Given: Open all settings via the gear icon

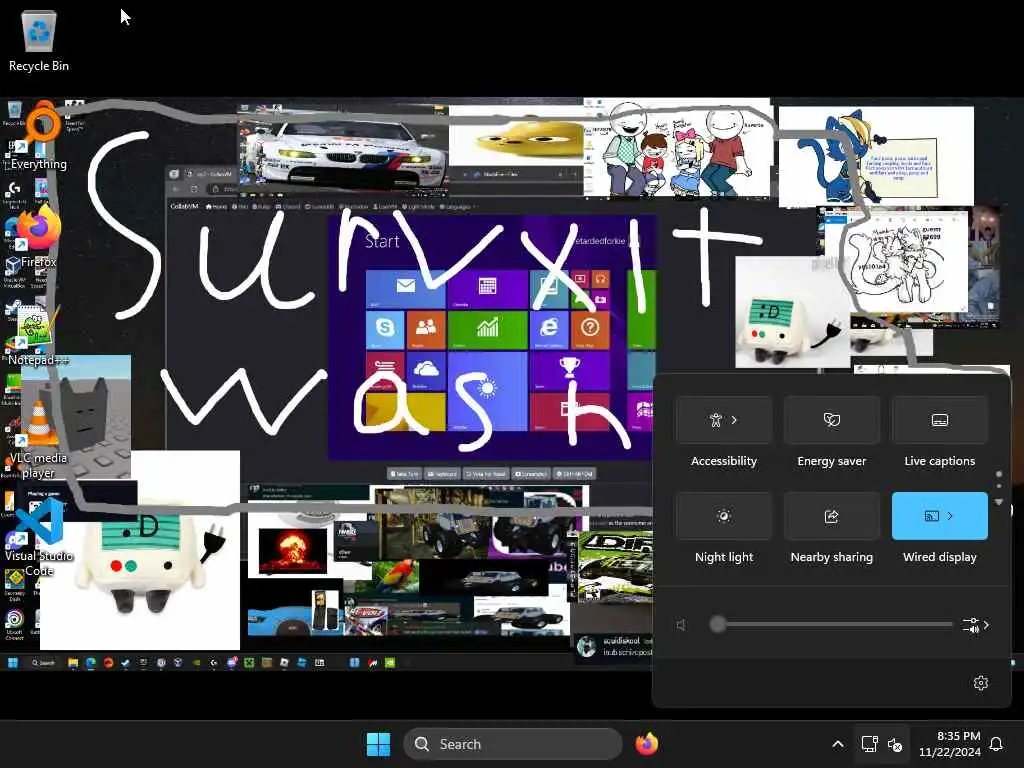Looking at the screenshot, I should point(981,683).
